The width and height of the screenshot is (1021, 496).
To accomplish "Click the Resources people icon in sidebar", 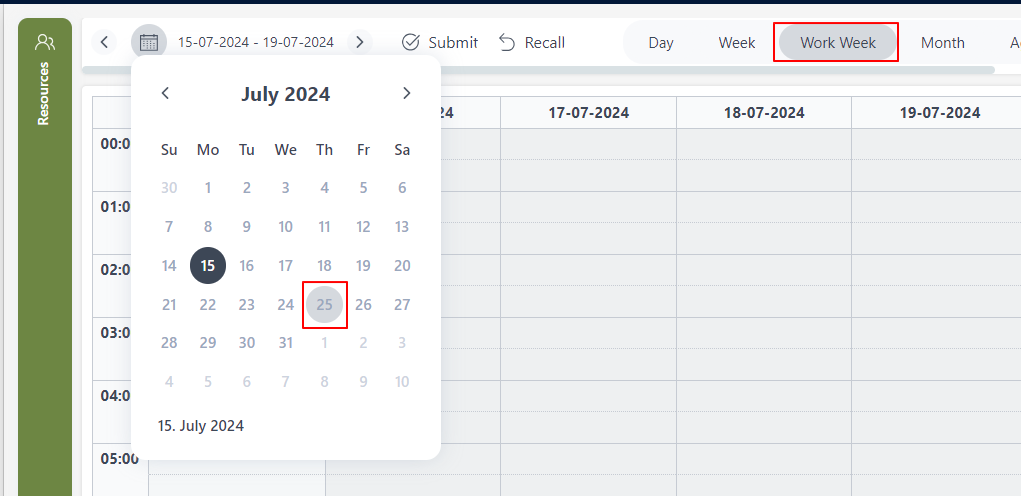I will [x=45, y=42].
